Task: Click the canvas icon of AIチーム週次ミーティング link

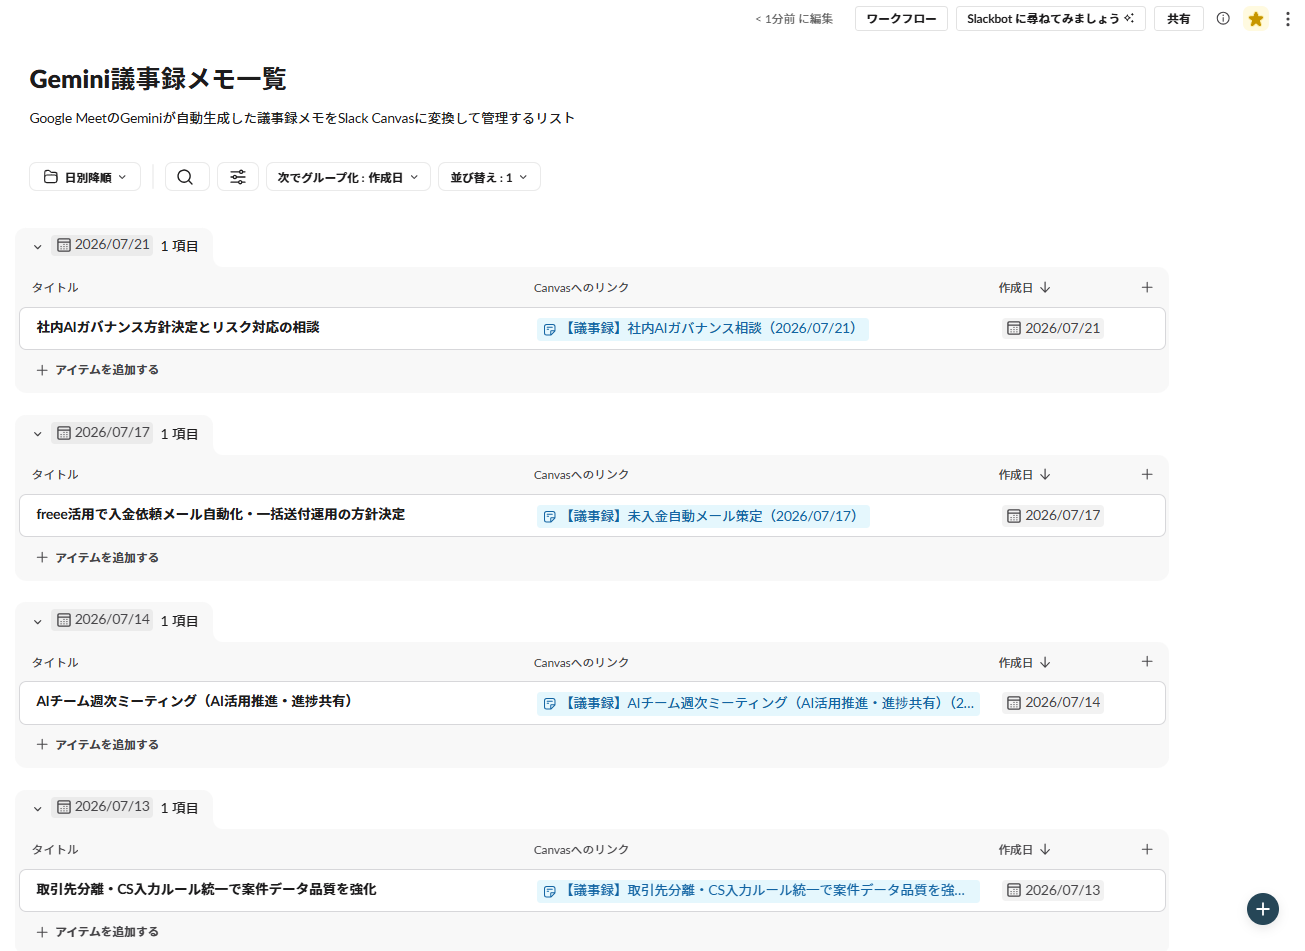Action: [549, 703]
